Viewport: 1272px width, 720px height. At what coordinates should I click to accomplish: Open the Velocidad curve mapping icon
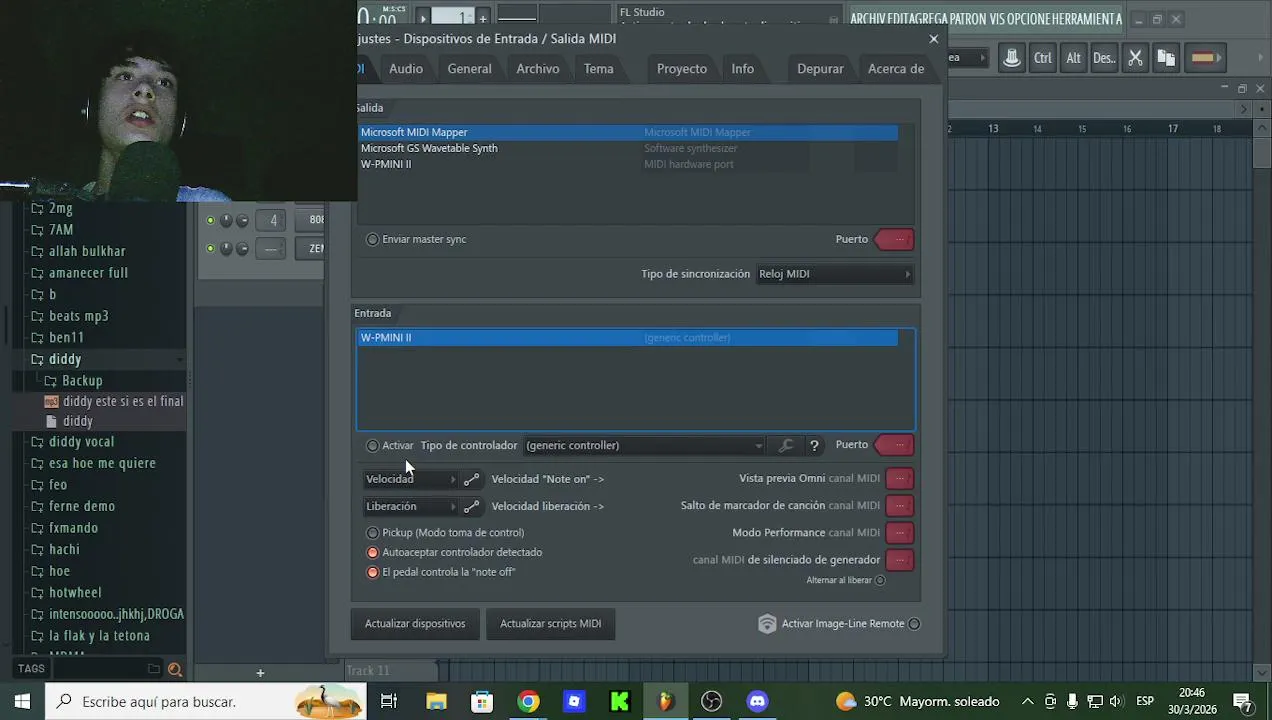[471, 480]
